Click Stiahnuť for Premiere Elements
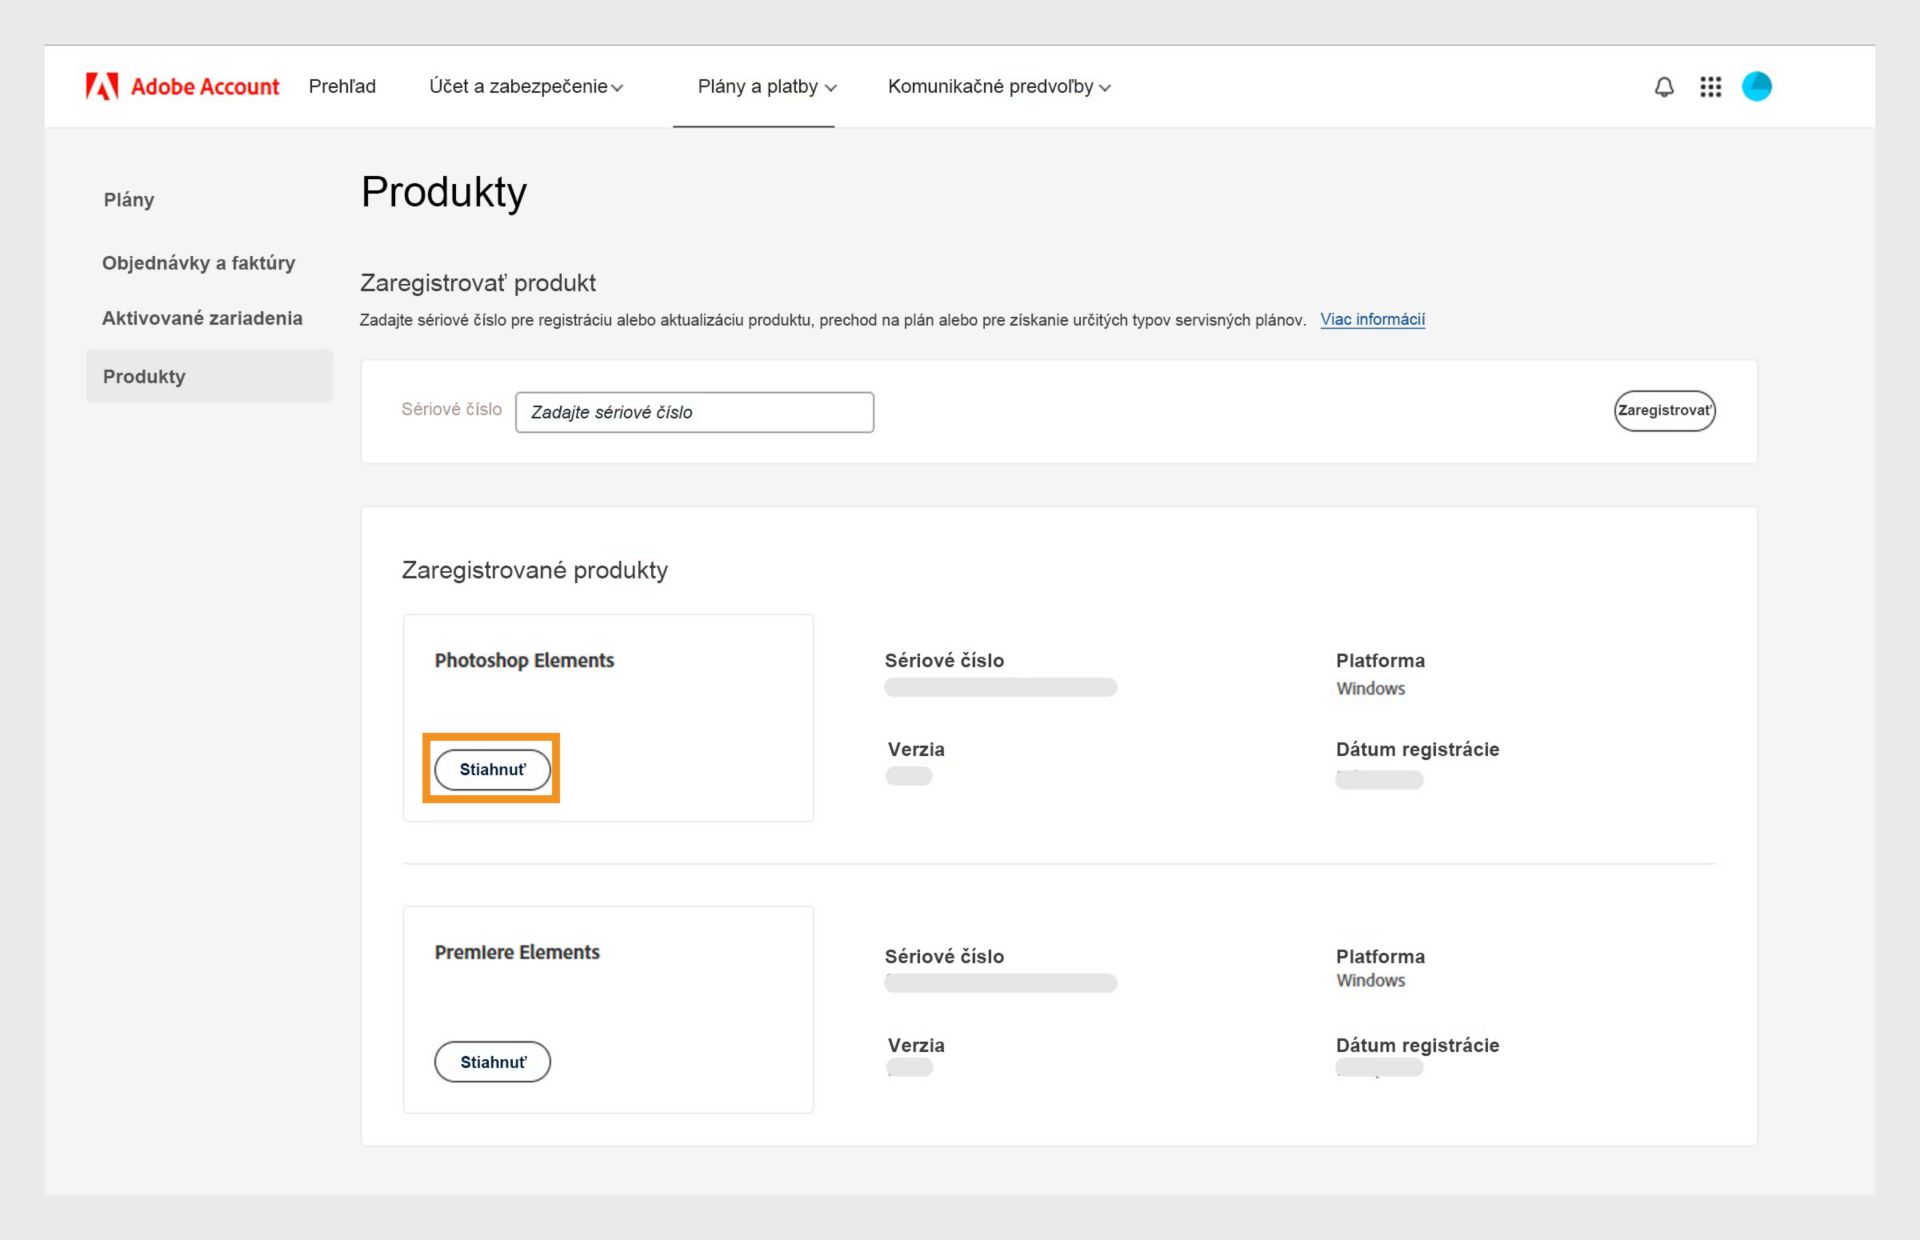Screen dimensions: 1920x1240 tap(492, 1061)
